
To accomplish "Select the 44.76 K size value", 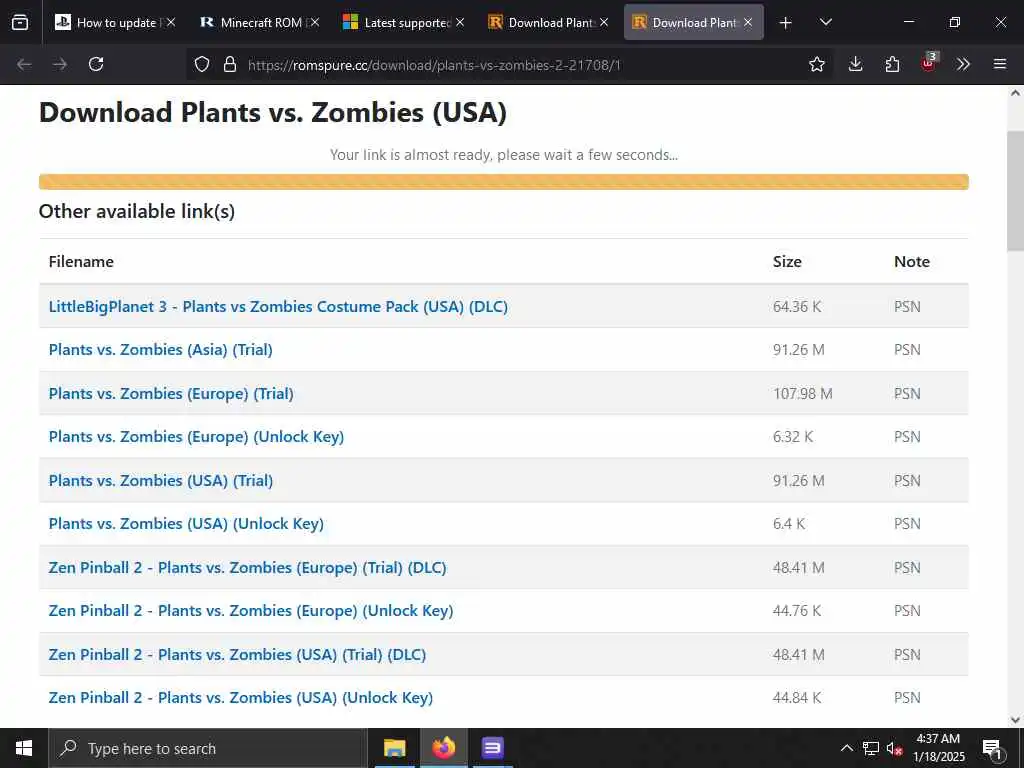I will (x=797, y=610).
